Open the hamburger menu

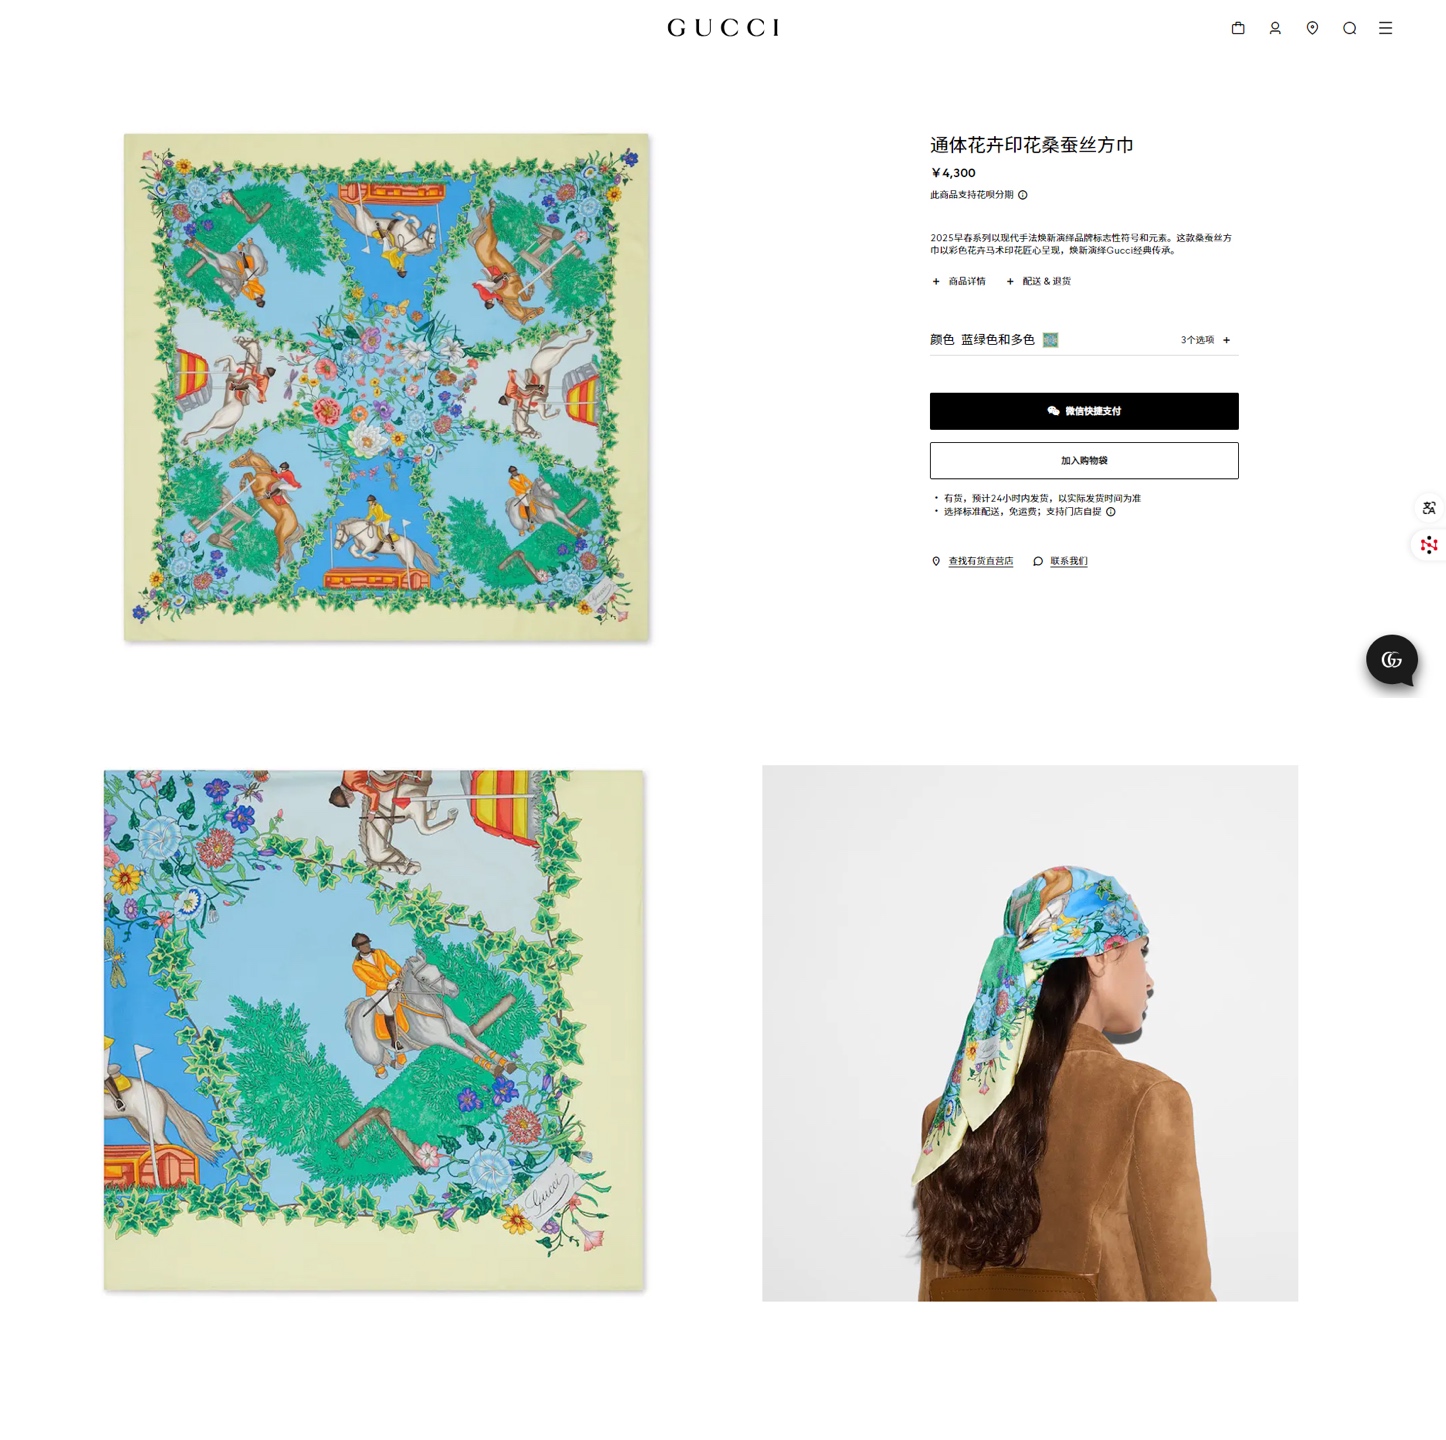coord(1386,28)
